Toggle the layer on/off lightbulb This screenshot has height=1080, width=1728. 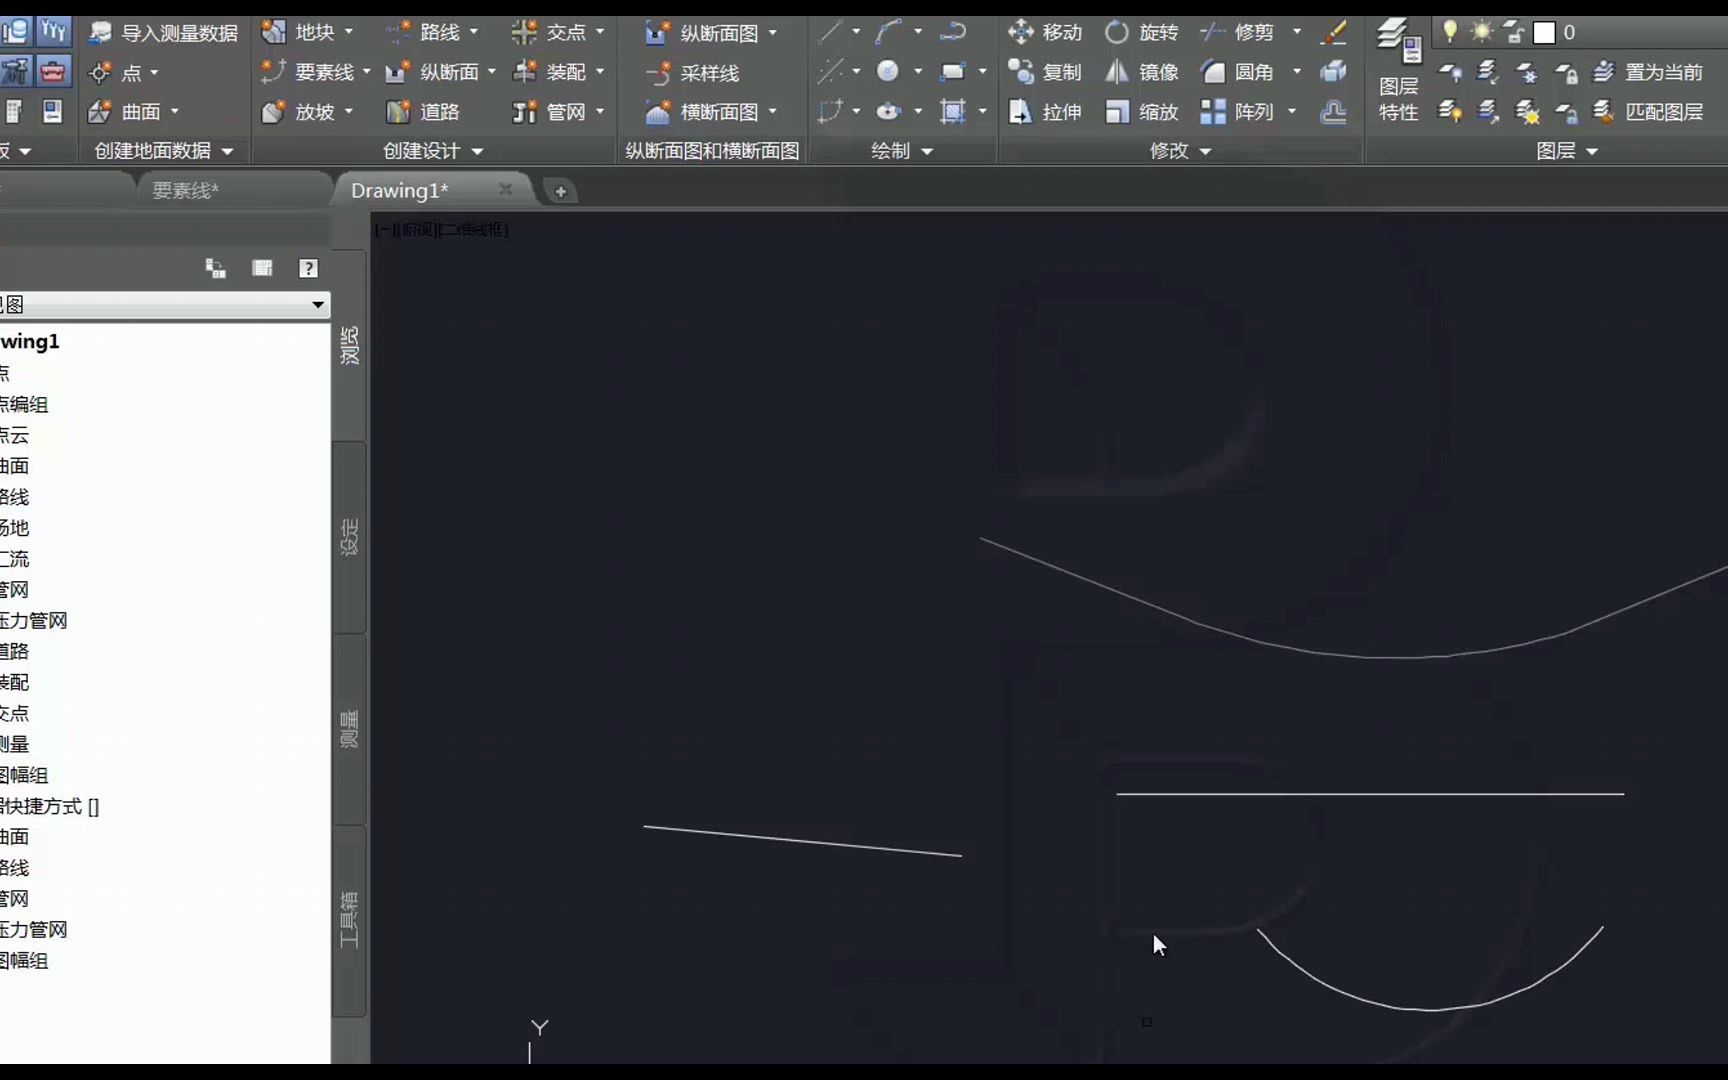pos(1450,32)
